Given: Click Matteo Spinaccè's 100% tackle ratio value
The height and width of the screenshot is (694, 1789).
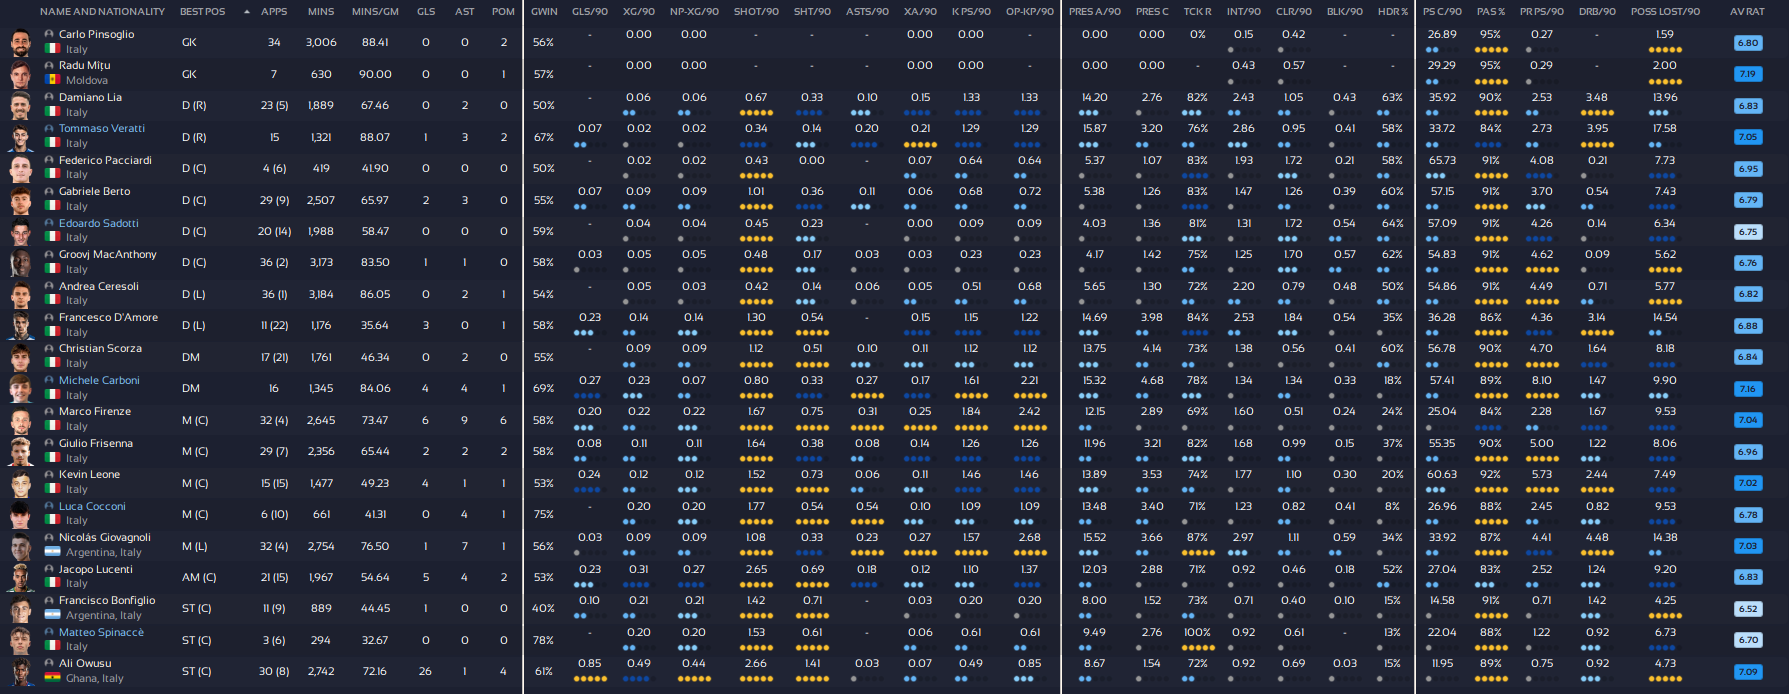Looking at the screenshot, I should tap(1197, 632).
